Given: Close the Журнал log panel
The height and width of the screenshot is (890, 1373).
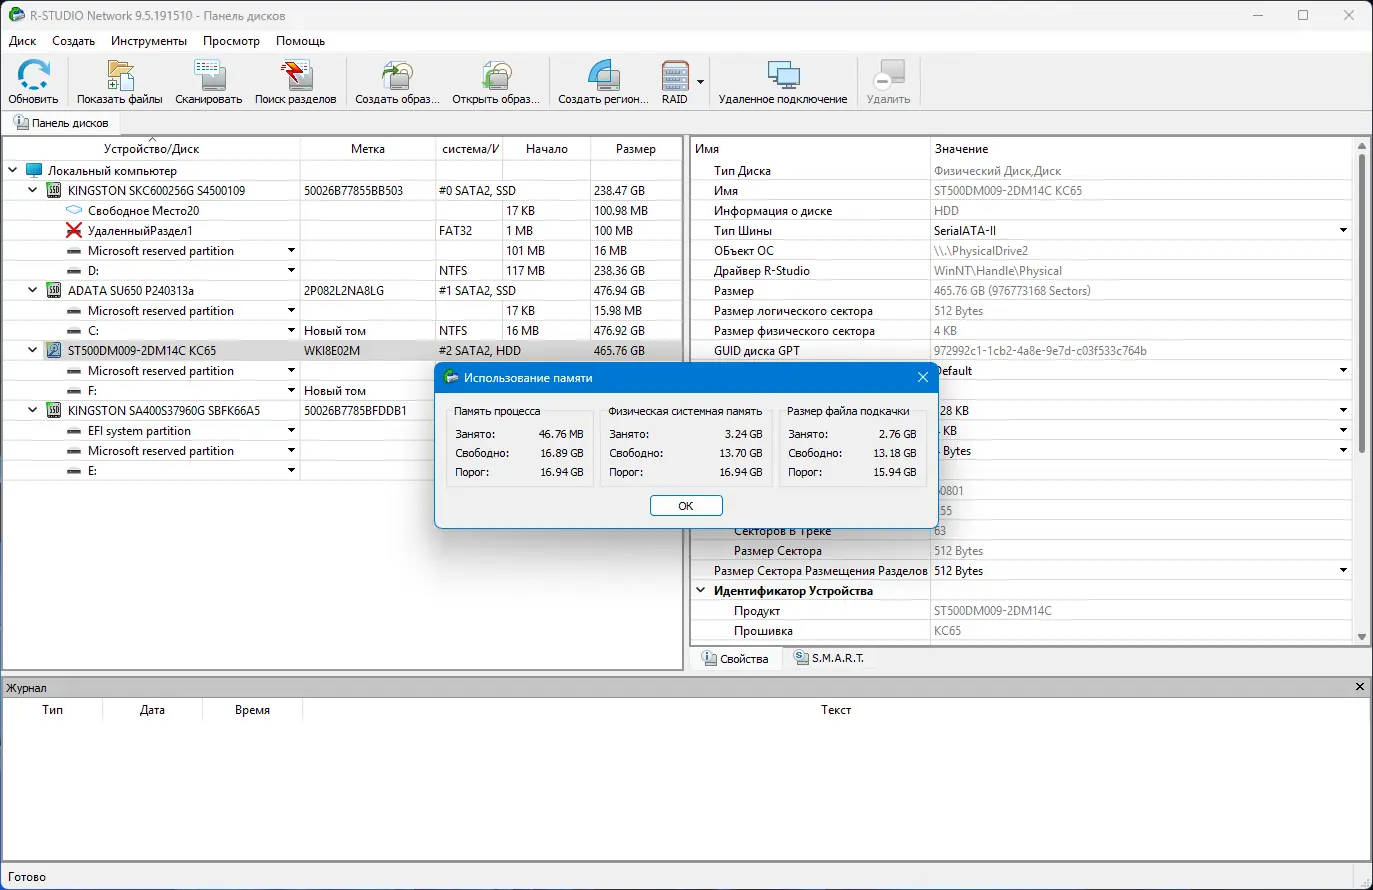Looking at the screenshot, I should 1359,687.
